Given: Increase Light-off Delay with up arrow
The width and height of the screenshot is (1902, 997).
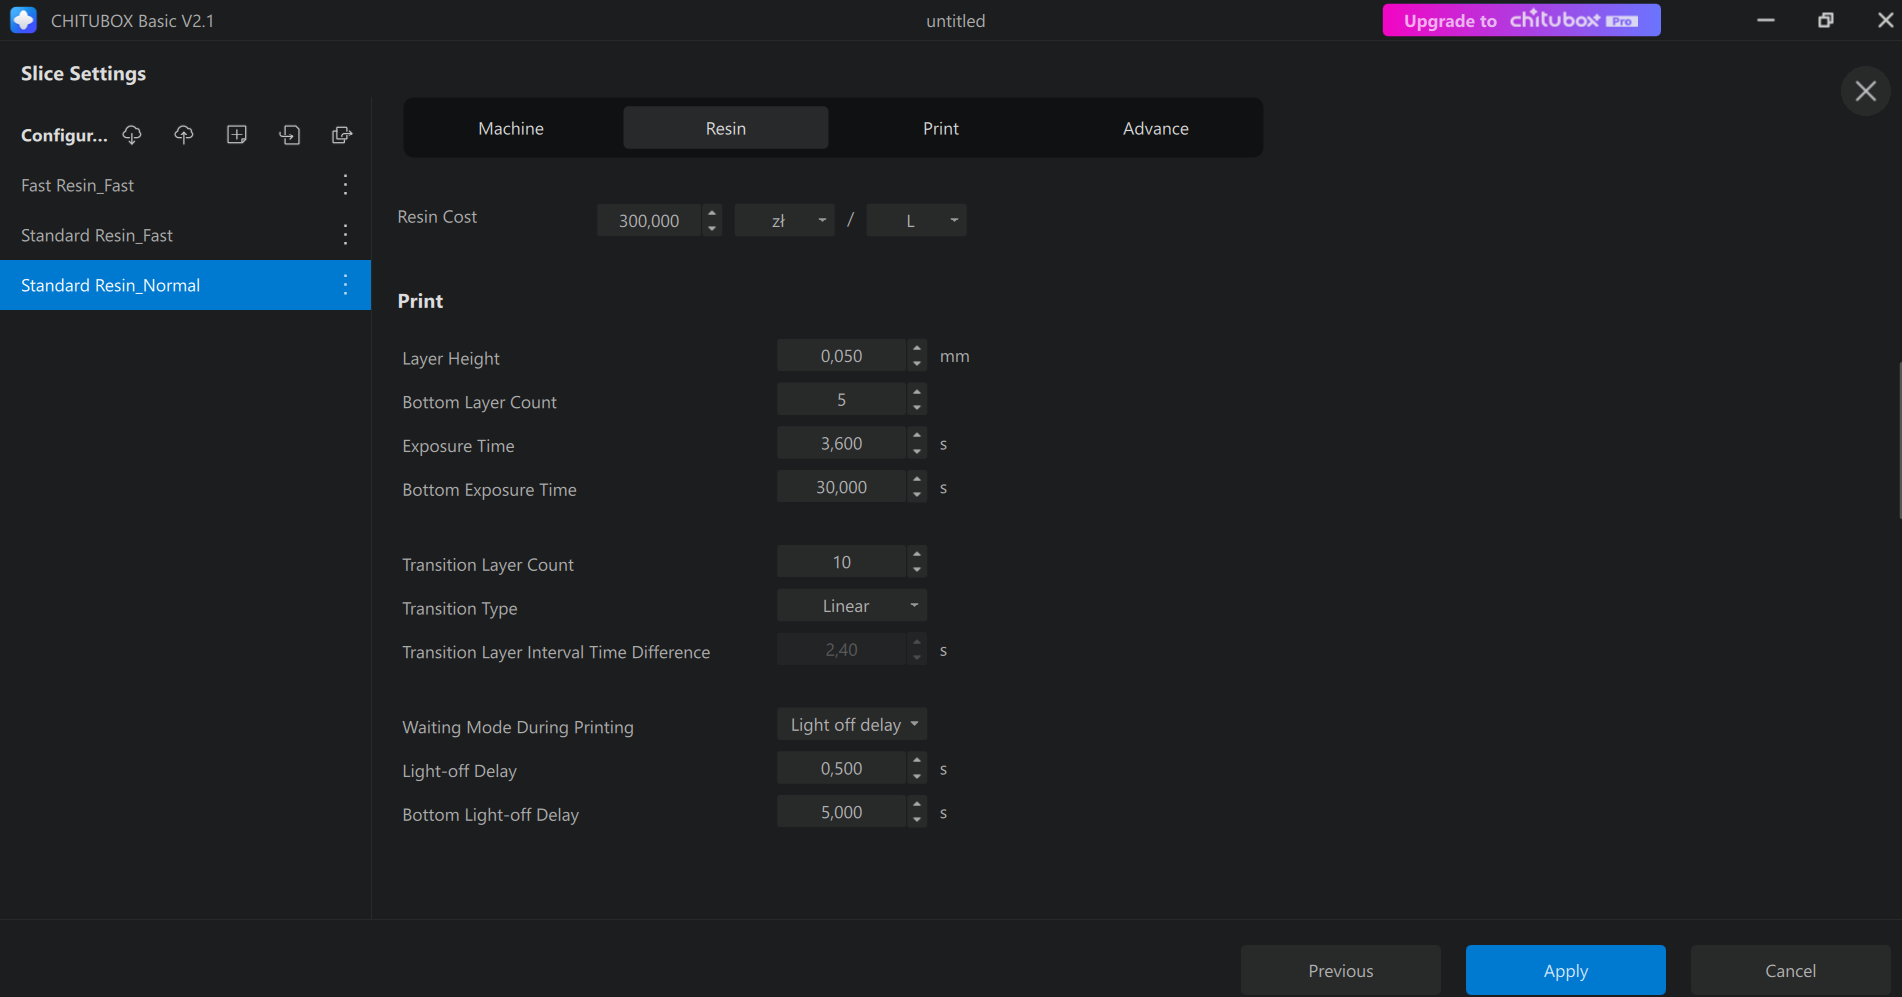Looking at the screenshot, I should pyautogui.click(x=917, y=761).
